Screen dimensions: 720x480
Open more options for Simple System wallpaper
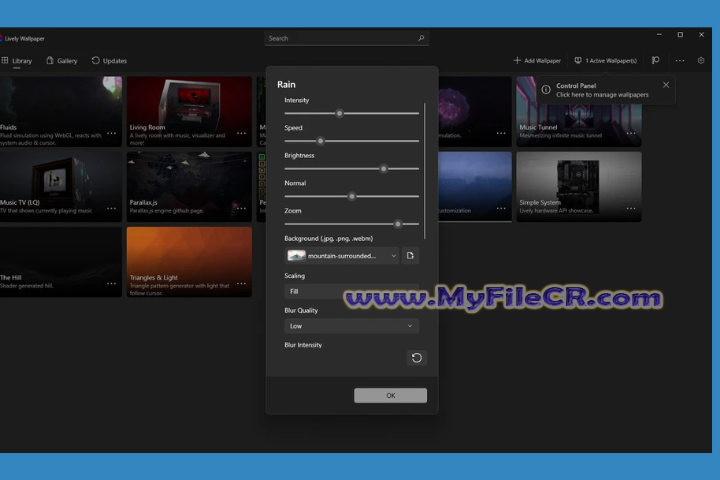[631, 209]
